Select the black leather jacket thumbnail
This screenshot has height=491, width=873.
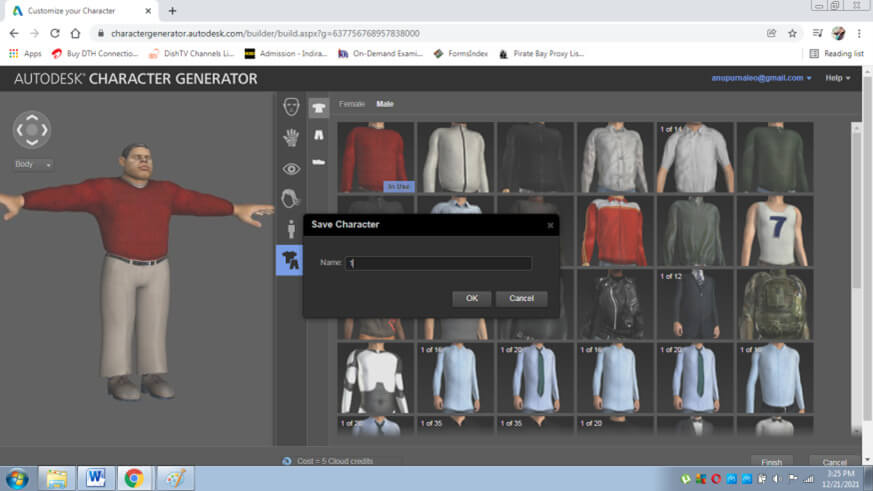[x=615, y=305]
